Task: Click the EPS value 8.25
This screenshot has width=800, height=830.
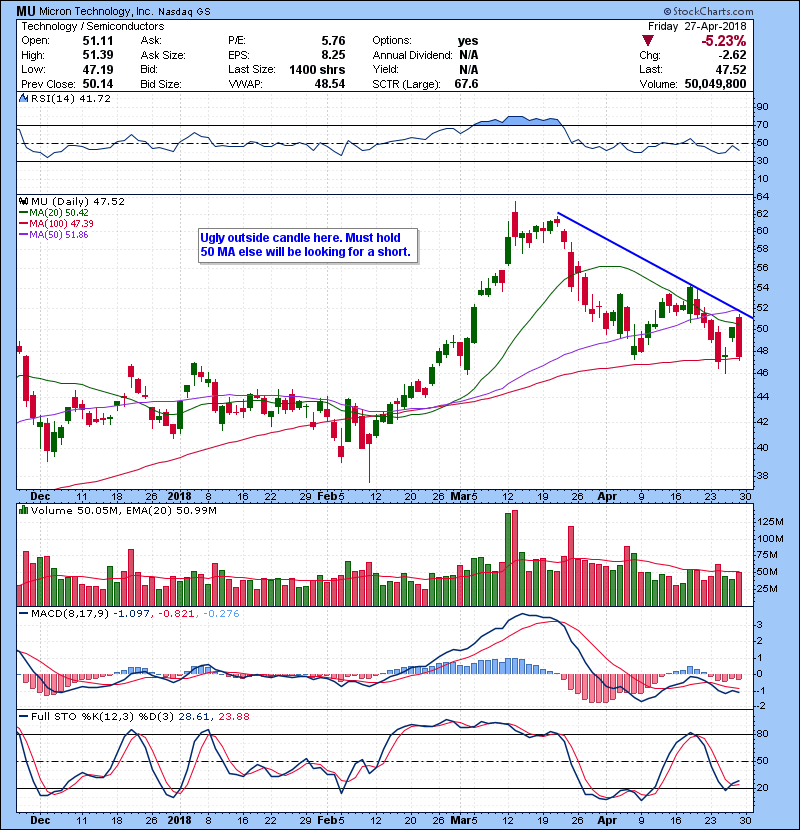Action: coord(333,55)
